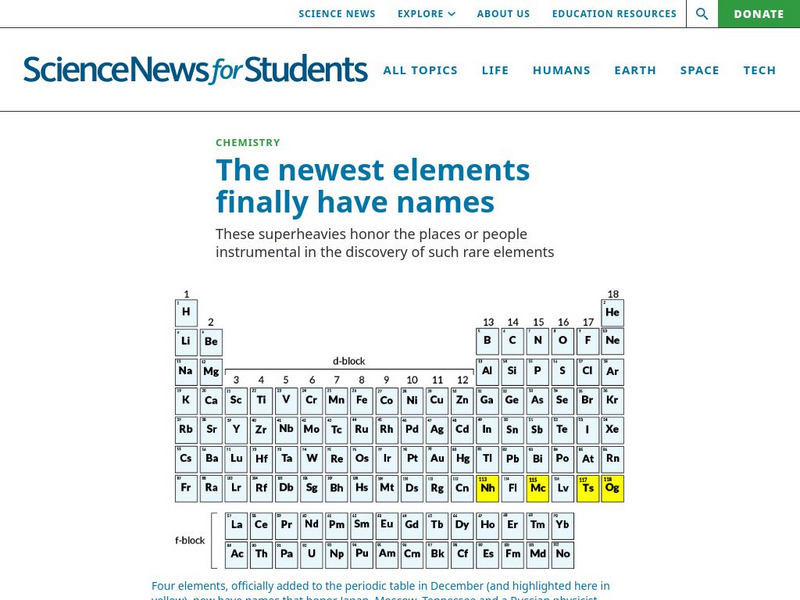The image size is (800, 600).
Task: Switch to the HUMANS section
Action: (x=562, y=71)
